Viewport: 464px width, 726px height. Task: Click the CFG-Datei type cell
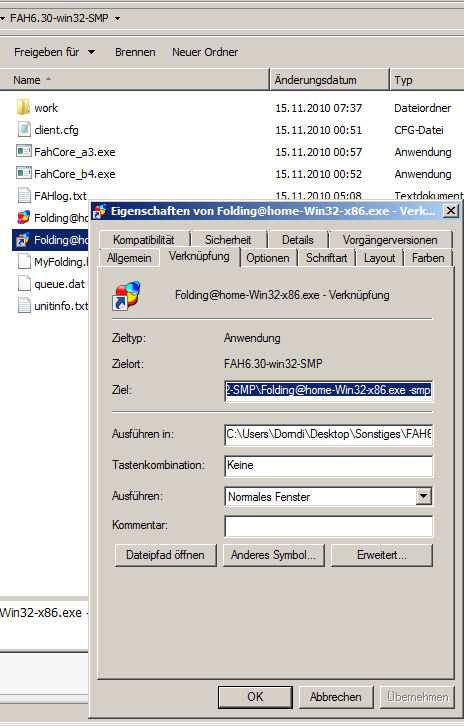(x=419, y=130)
